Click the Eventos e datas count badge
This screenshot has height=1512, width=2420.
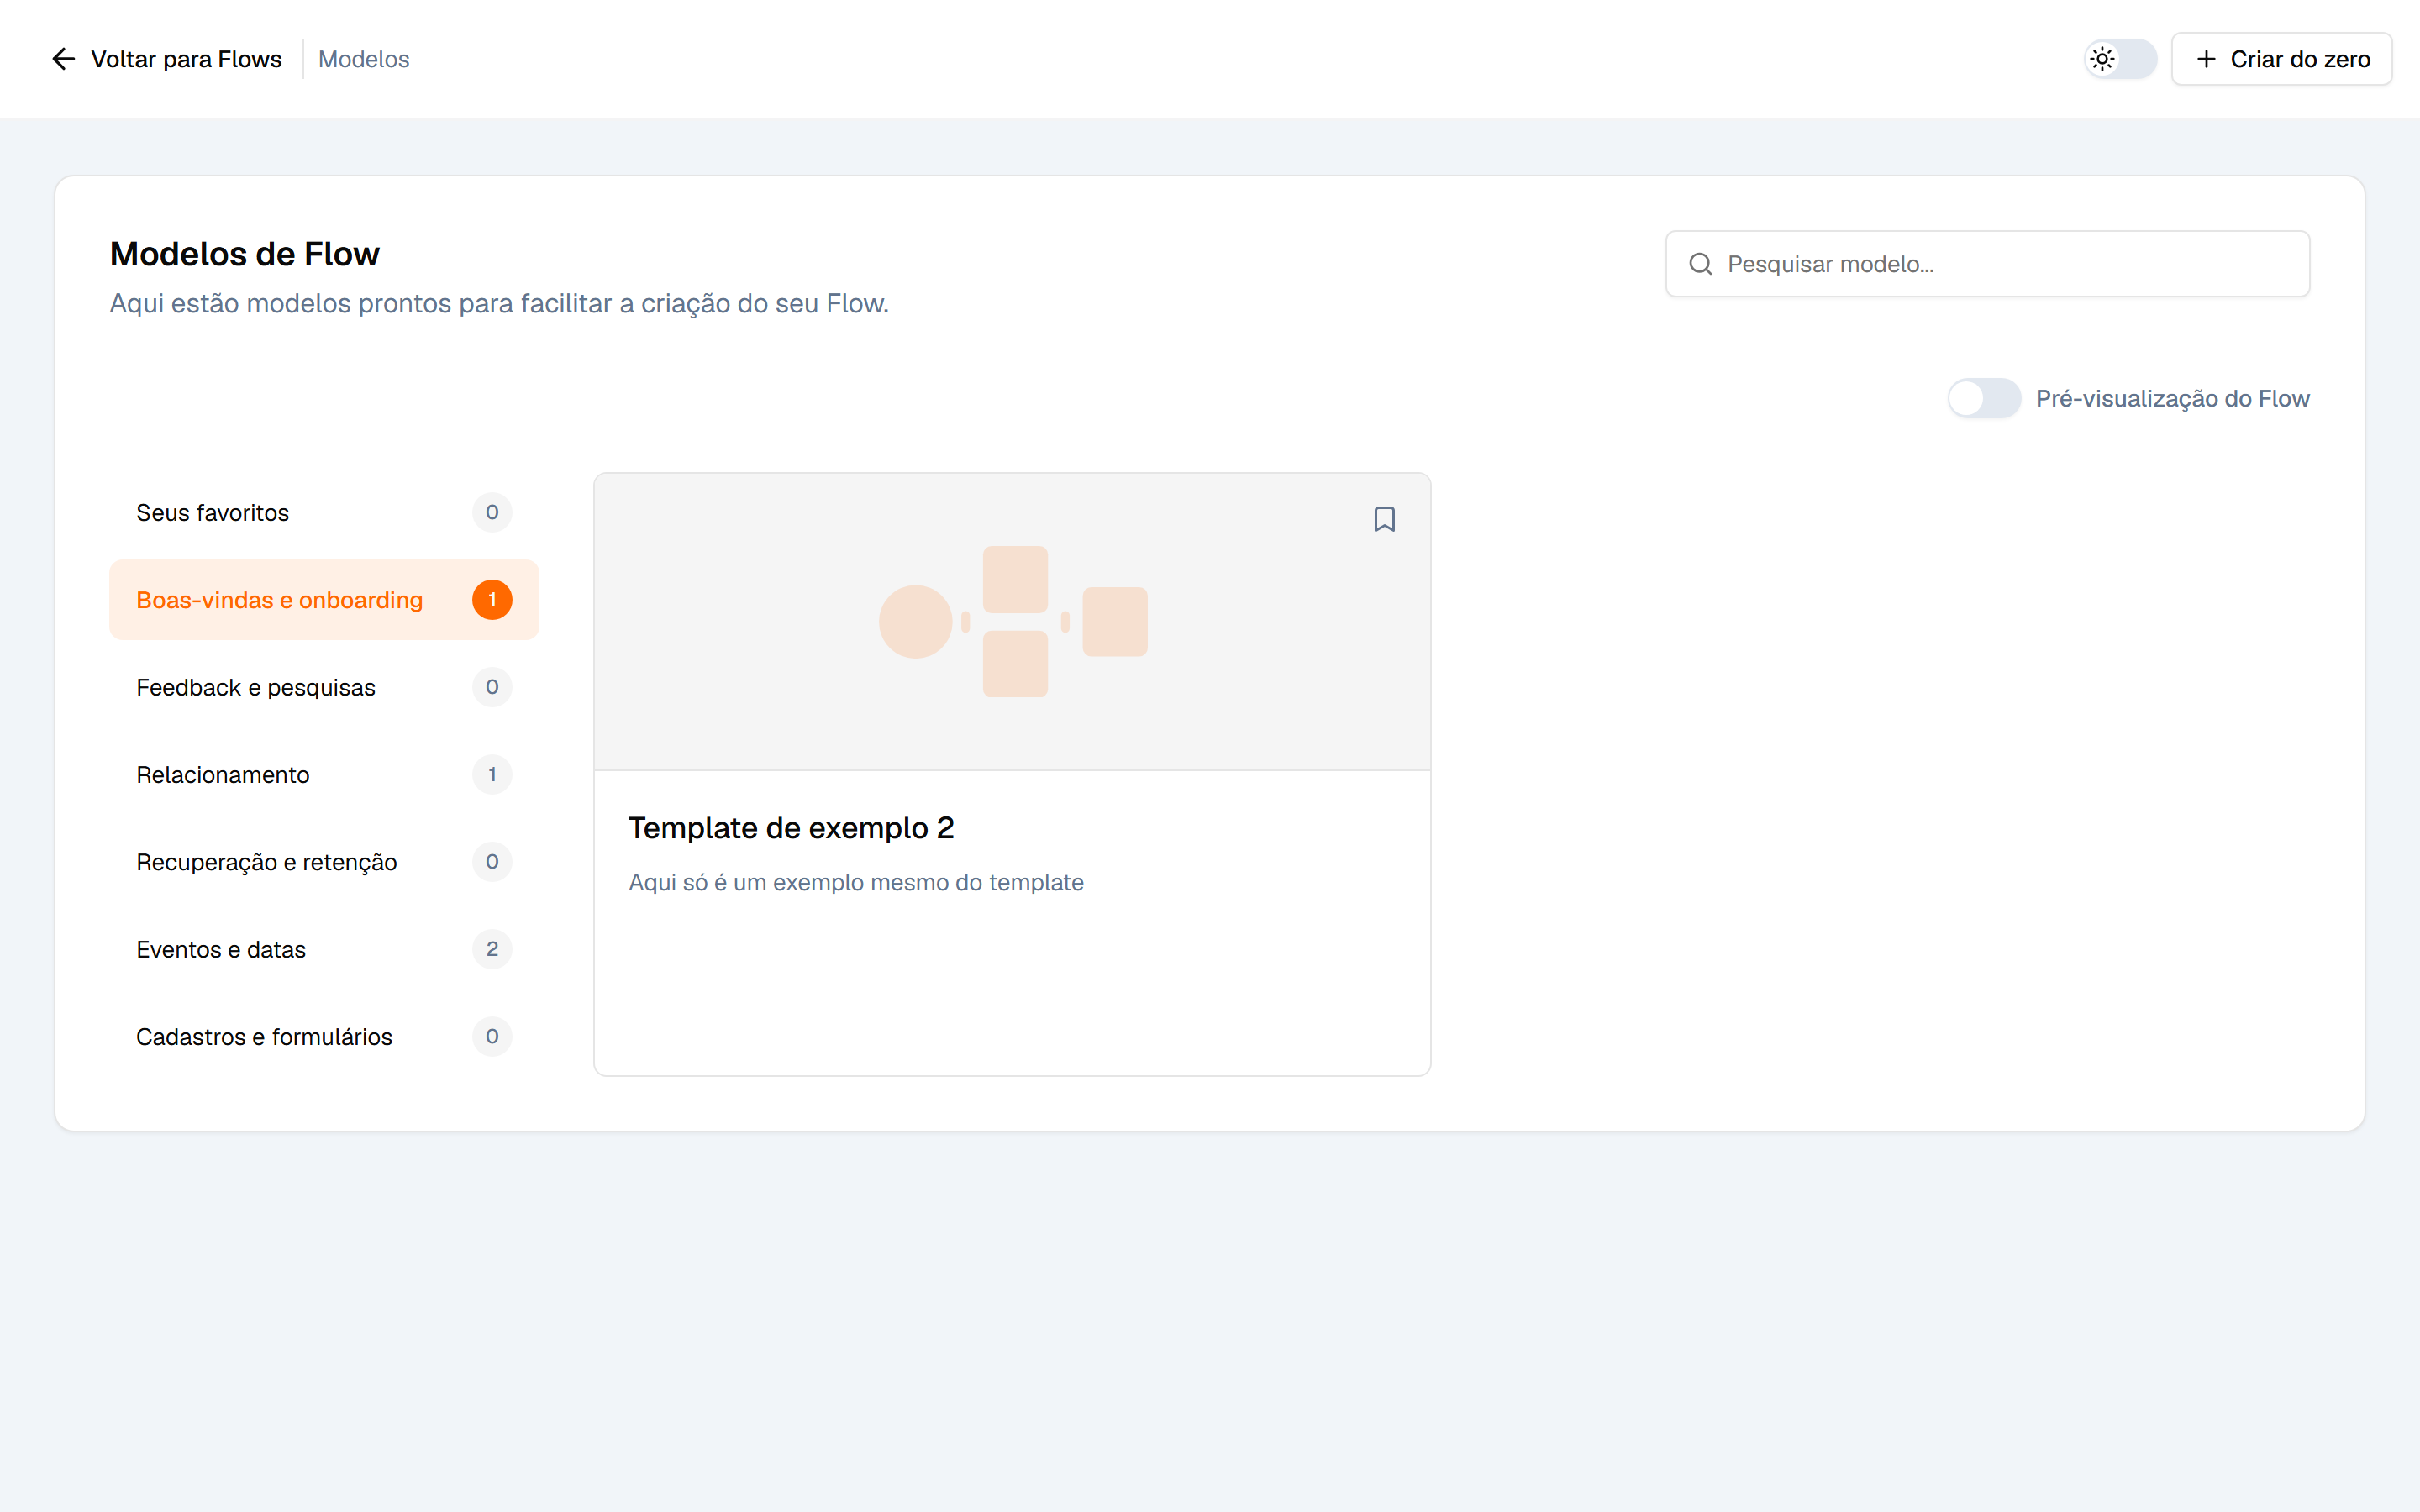click(x=492, y=949)
